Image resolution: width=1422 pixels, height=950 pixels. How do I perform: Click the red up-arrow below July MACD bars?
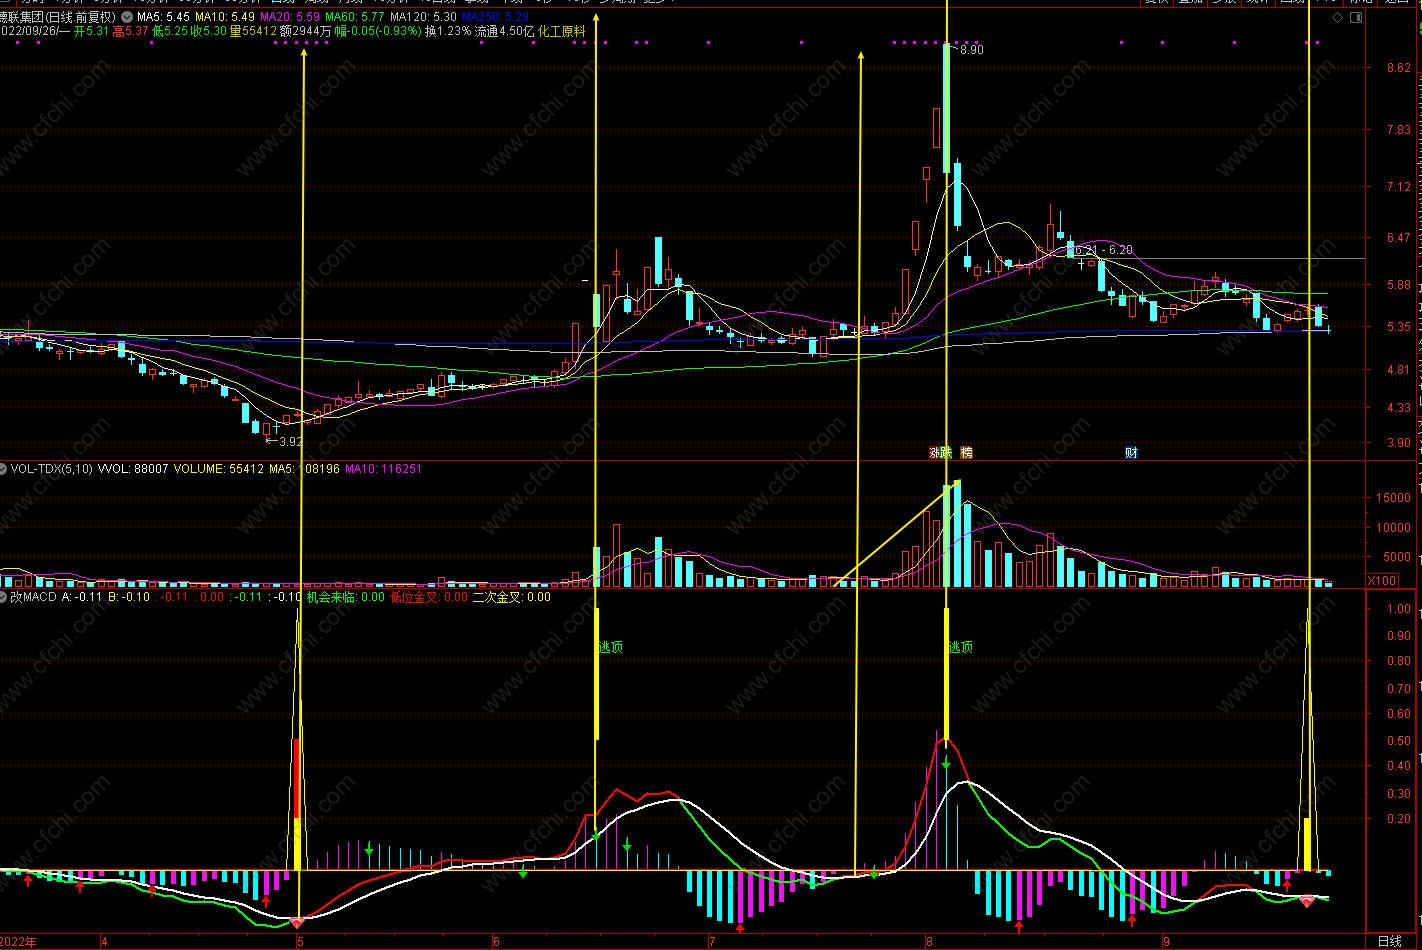click(x=740, y=929)
